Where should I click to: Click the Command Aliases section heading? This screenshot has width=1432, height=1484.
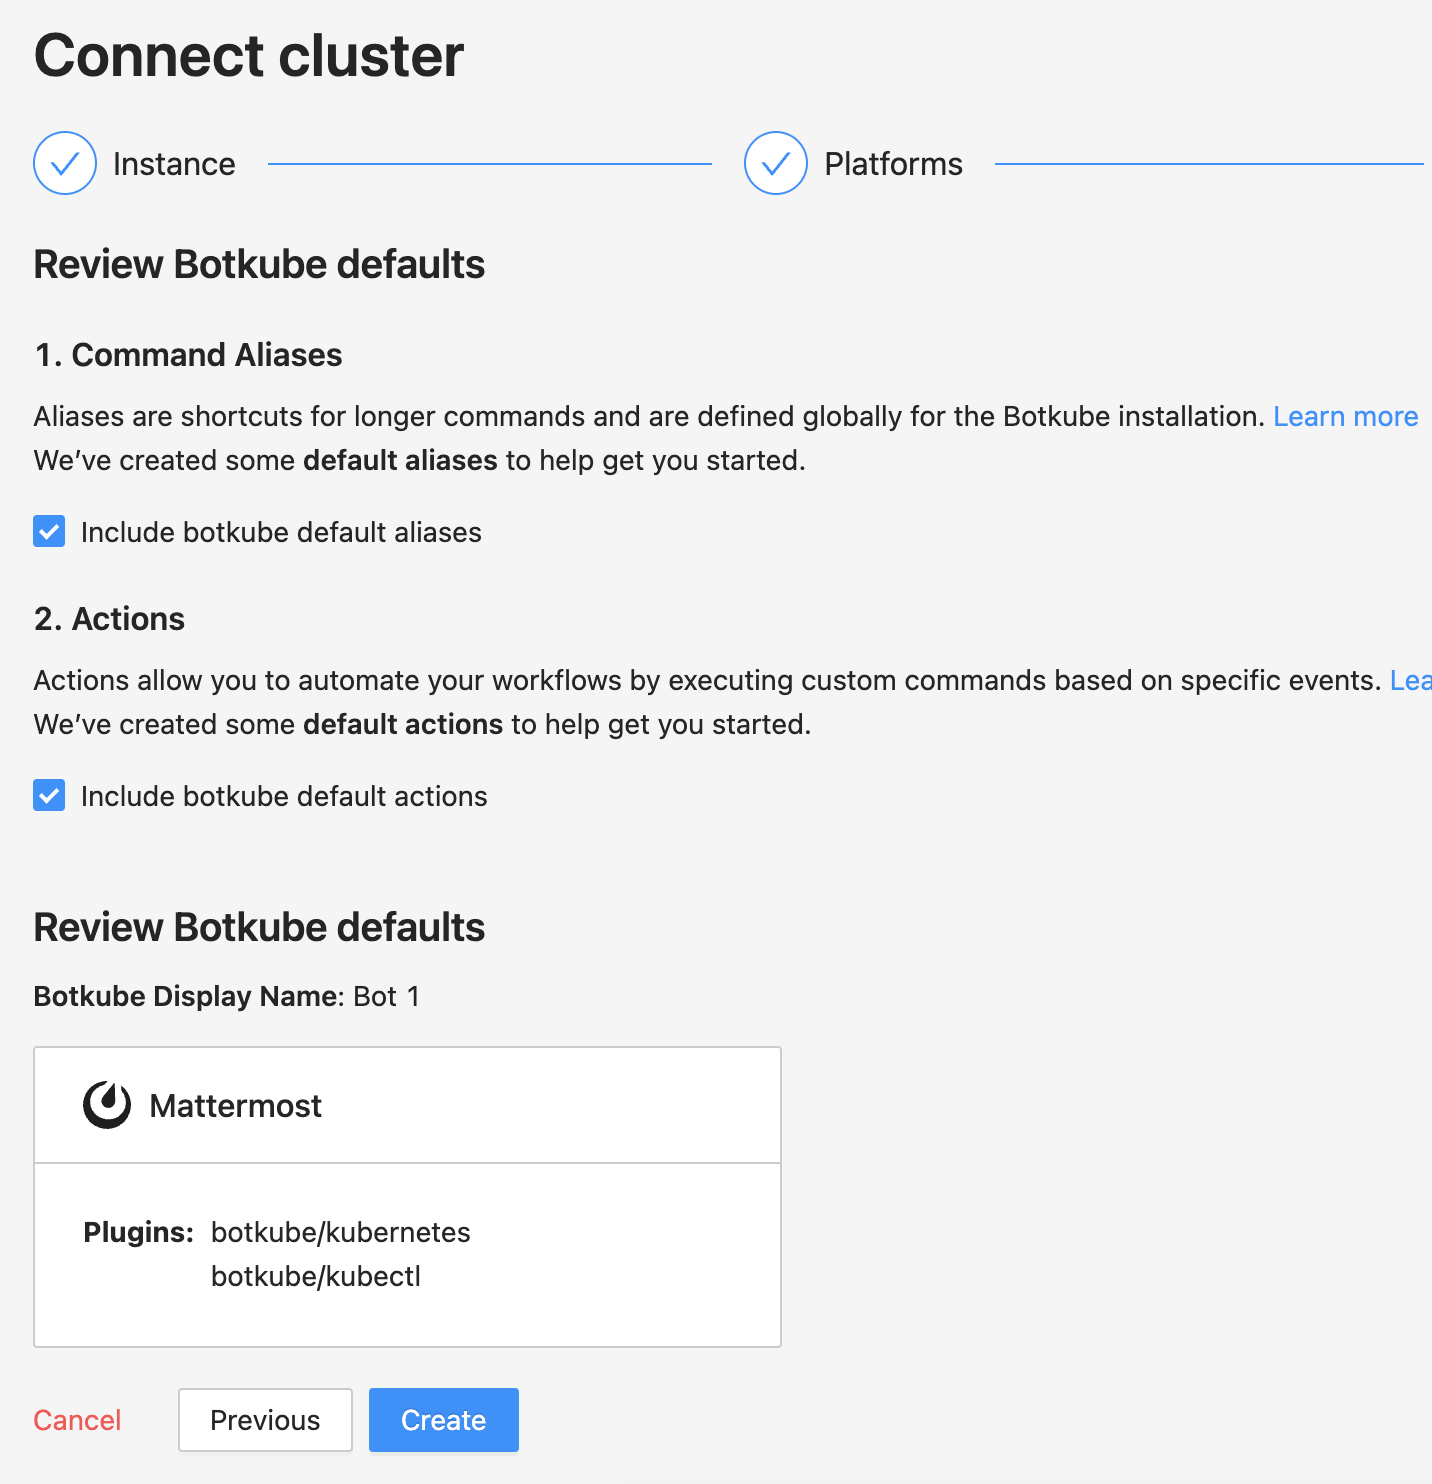(x=188, y=355)
